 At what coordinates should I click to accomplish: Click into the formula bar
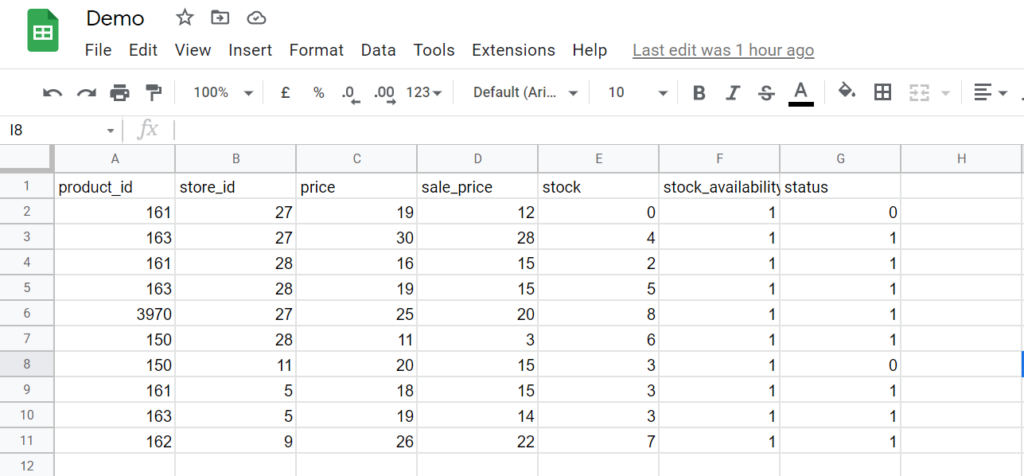(x=598, y=131)
